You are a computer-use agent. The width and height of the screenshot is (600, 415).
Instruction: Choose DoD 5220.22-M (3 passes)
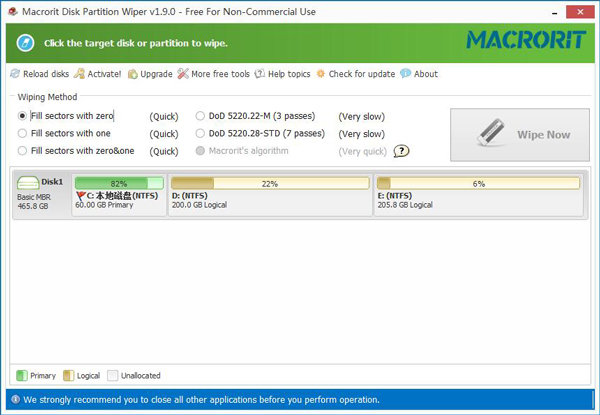click(x=200, y=116)
